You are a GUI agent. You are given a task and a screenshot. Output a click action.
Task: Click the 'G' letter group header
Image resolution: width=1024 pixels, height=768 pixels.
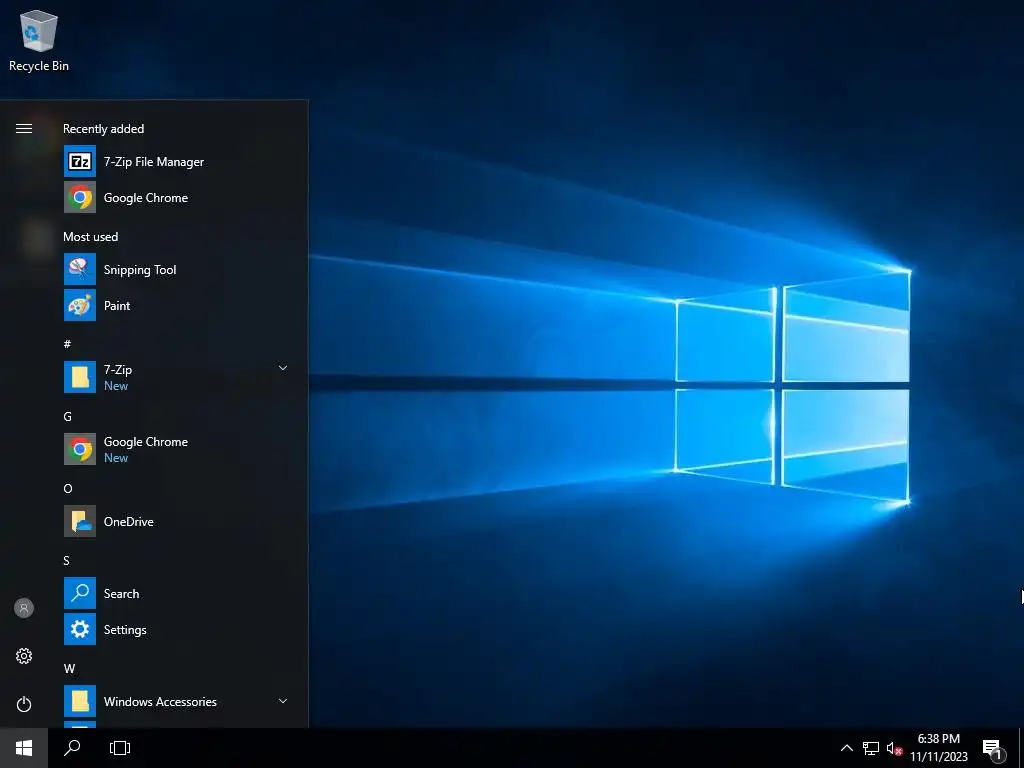point(67,416)
